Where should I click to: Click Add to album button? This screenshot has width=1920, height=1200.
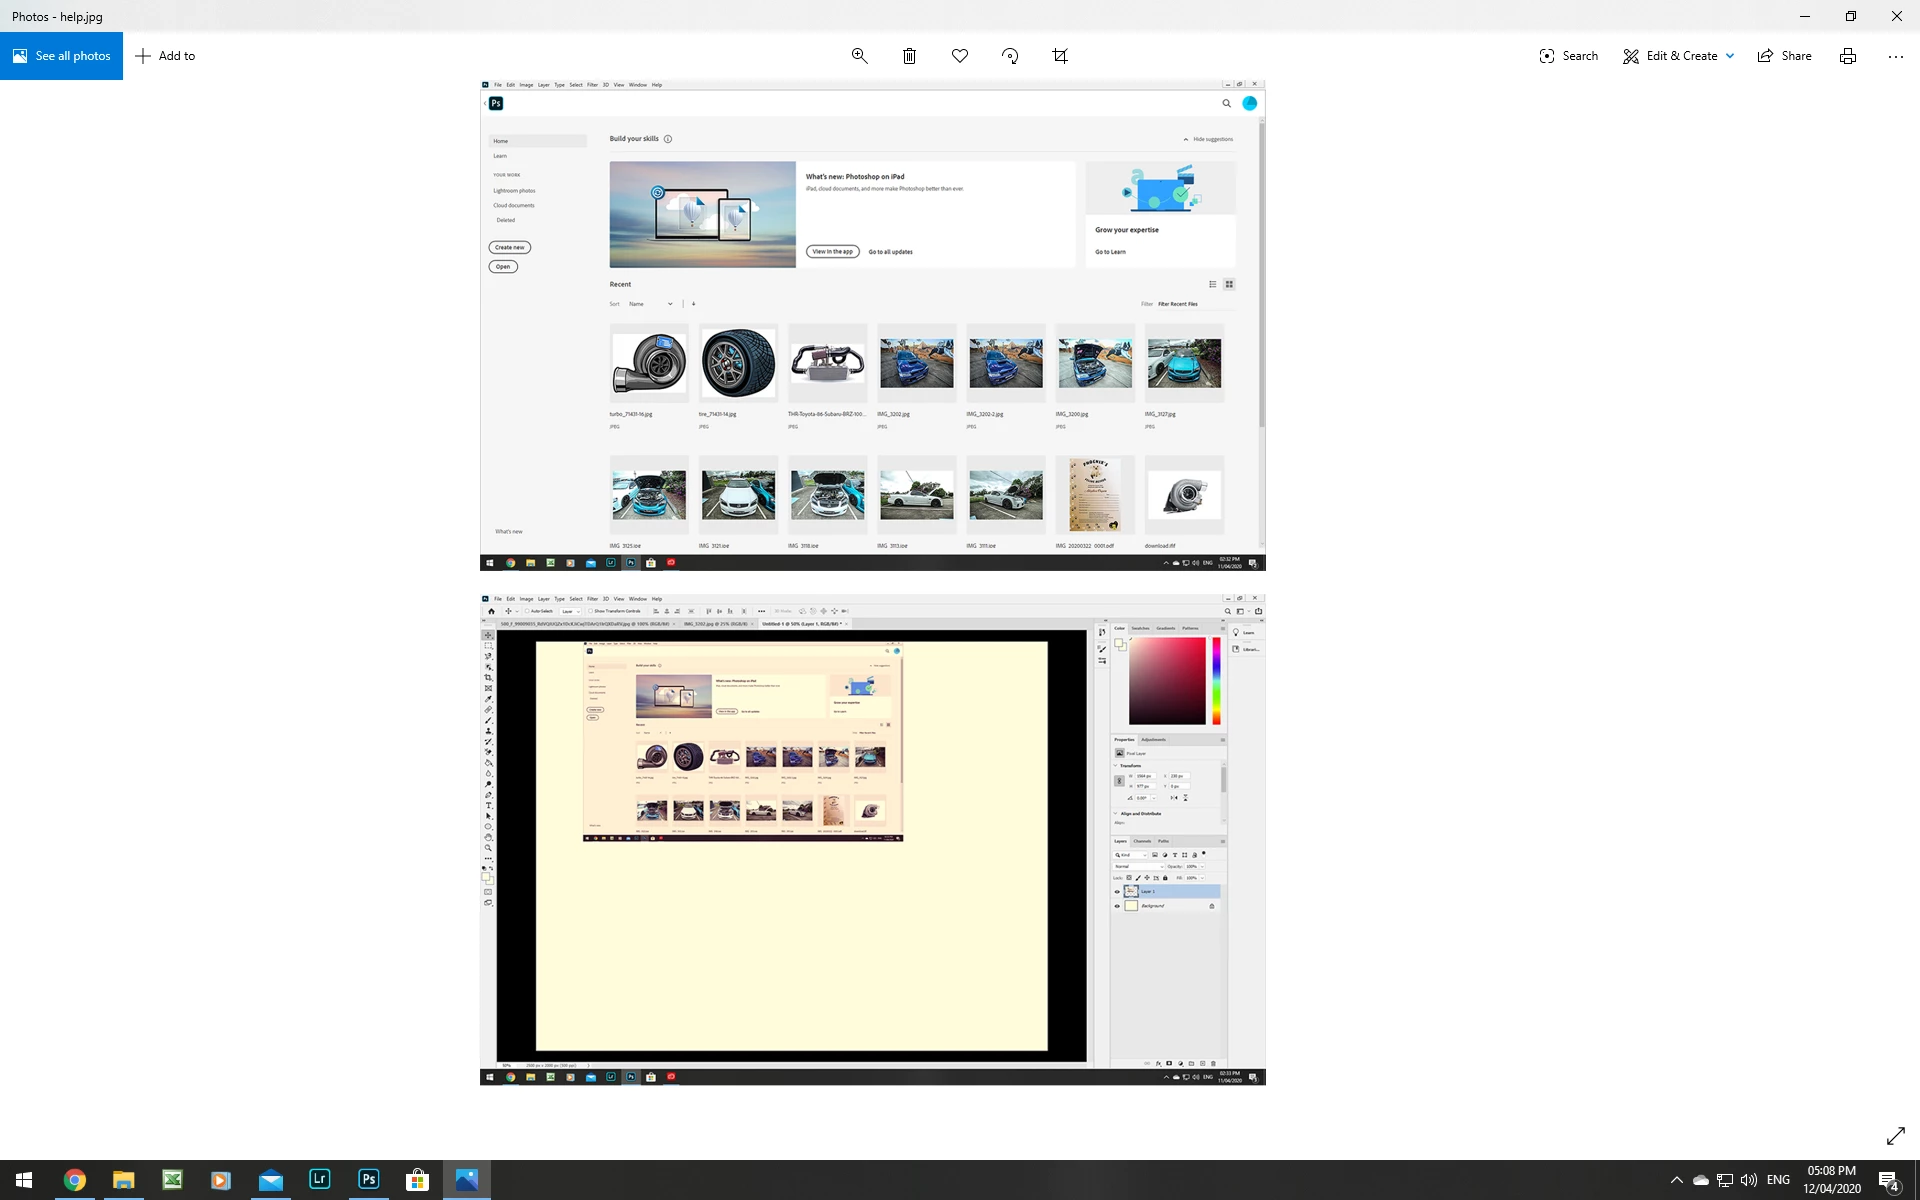(x=165, y=56)
